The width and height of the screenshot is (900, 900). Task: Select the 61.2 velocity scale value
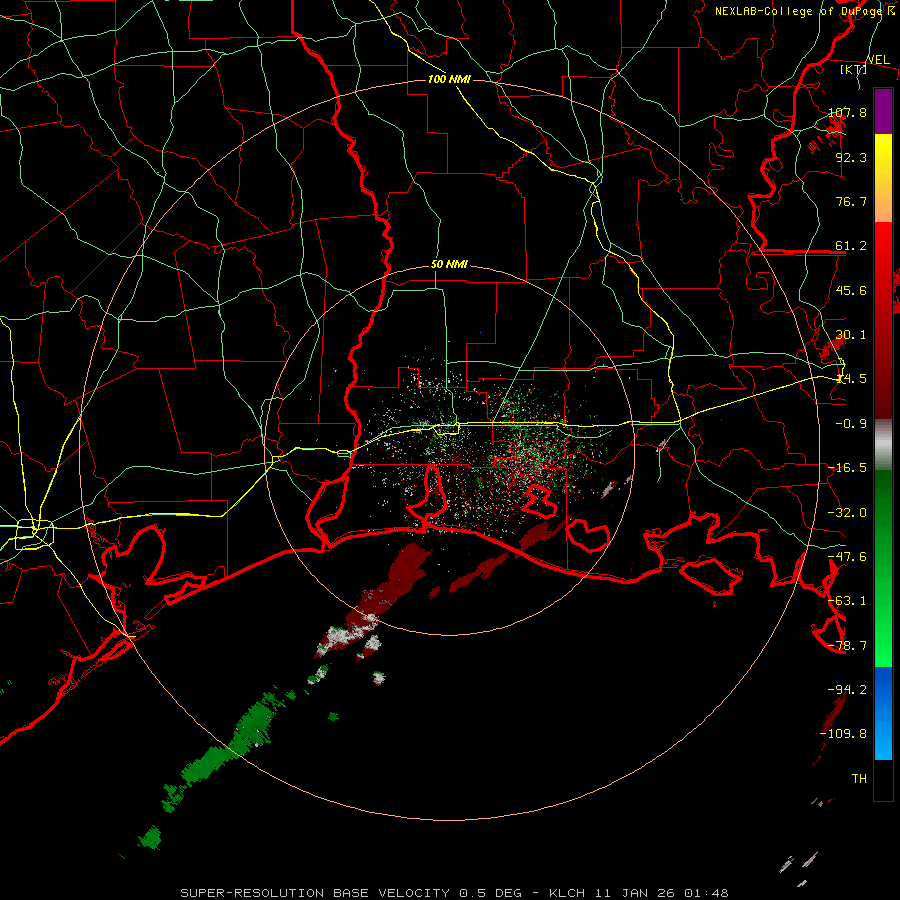(x=851, y=246)
